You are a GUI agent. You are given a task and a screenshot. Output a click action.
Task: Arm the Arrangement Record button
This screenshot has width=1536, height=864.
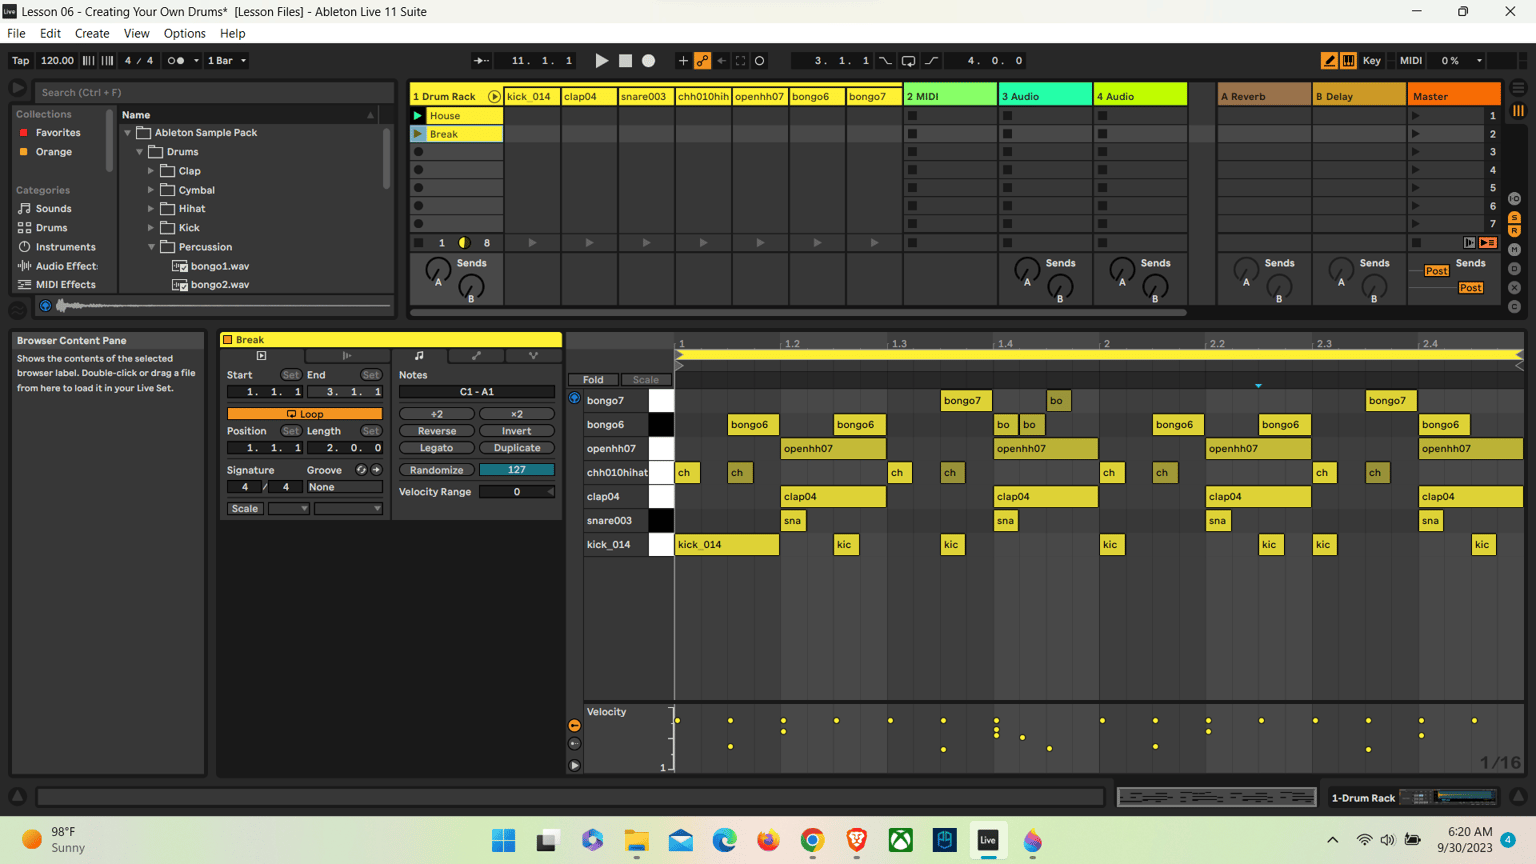point(648,61)
